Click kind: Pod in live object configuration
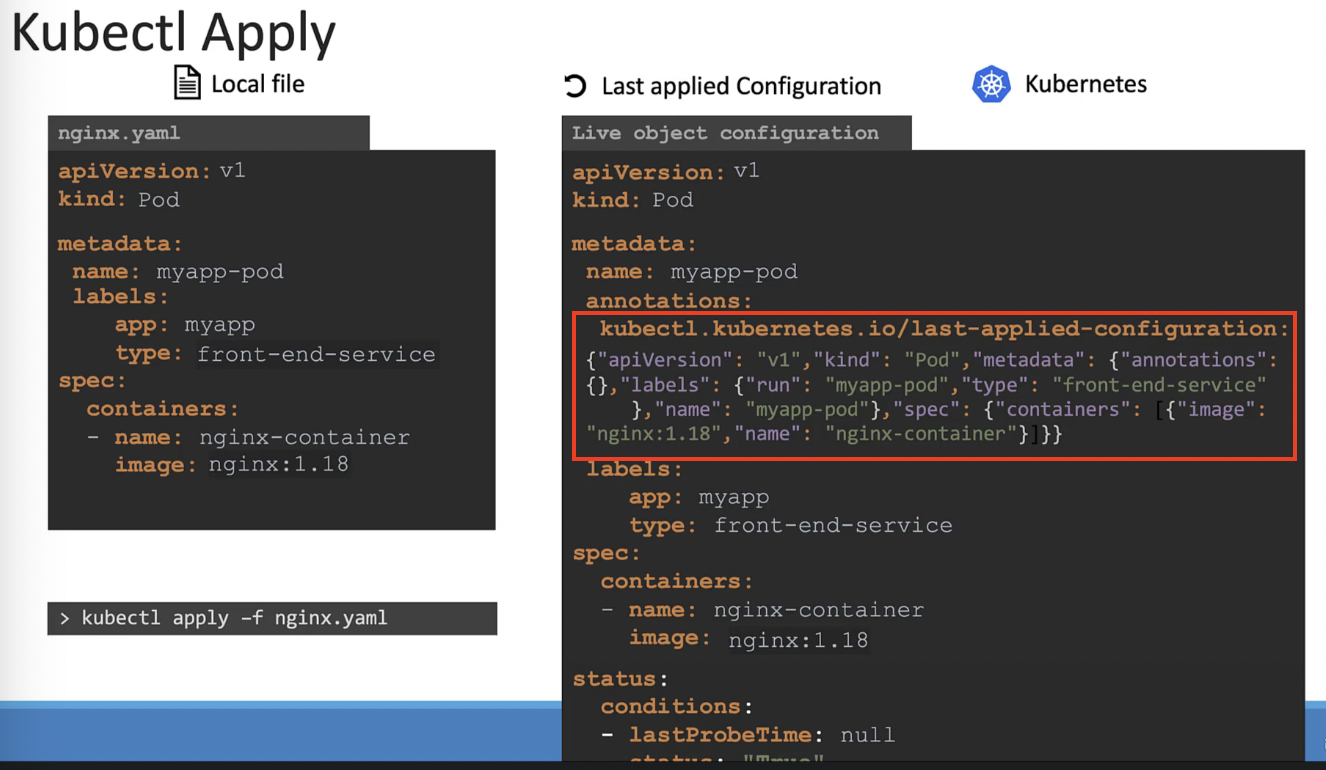The width and height of the screenshot is (1326, 770). [633, 200]
